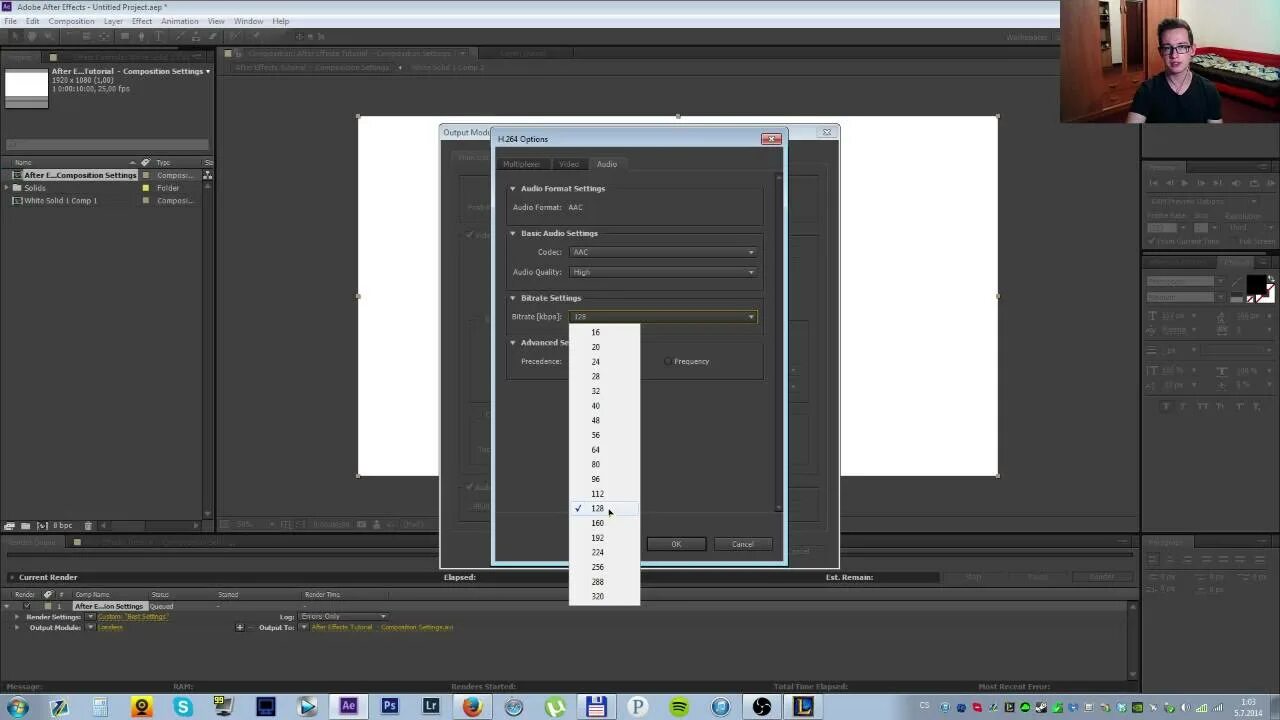Open the Composition menu
The width and height of the screenshot is (1280, 720).
coord(71,21)
